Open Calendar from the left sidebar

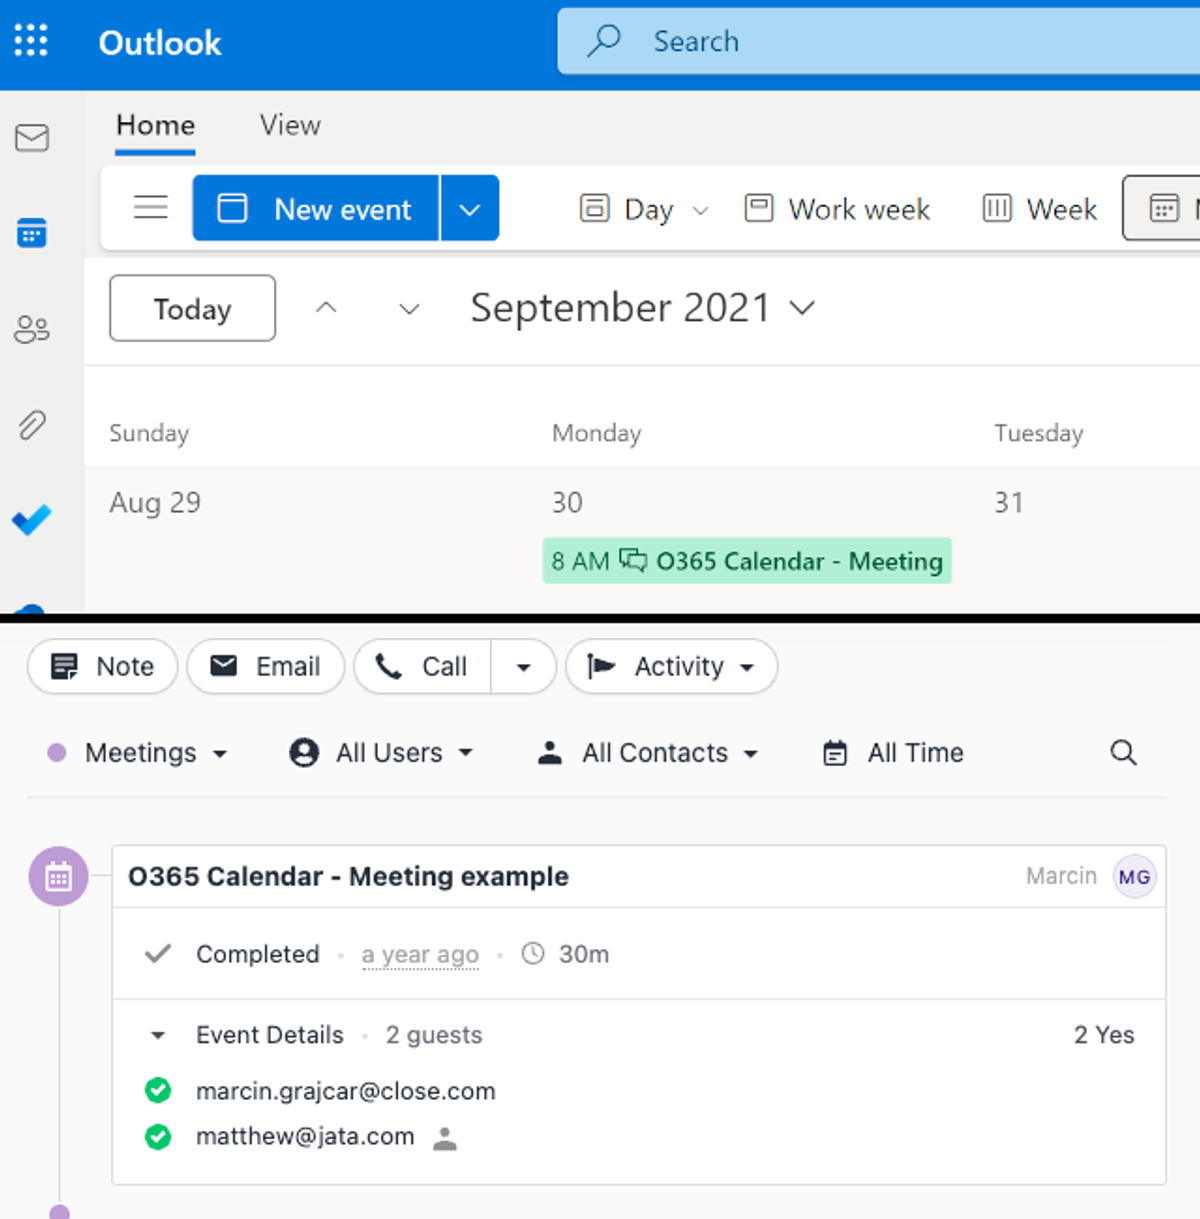tap(32, 233)
